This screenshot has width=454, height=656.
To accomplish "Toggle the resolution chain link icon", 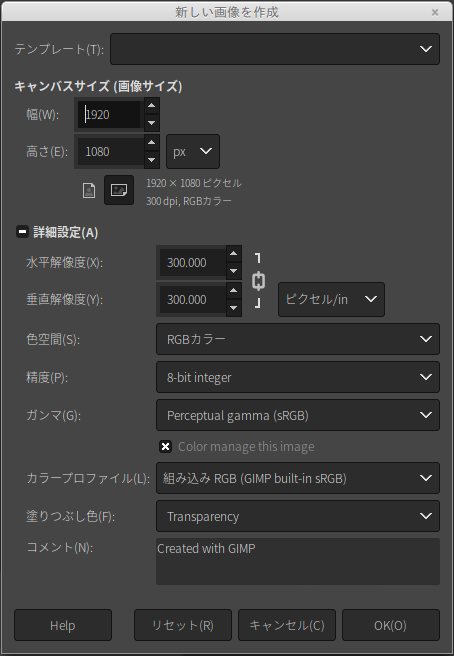I will [x=259, y=281].
